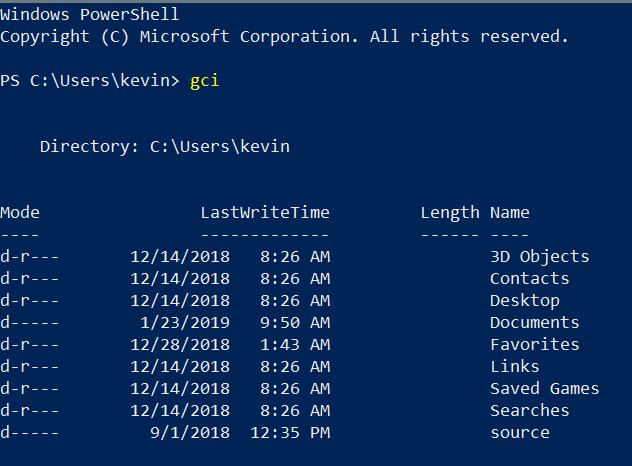Screen dimensions: 632x466
Task: Click the Name column header
Action: point(509,213)
